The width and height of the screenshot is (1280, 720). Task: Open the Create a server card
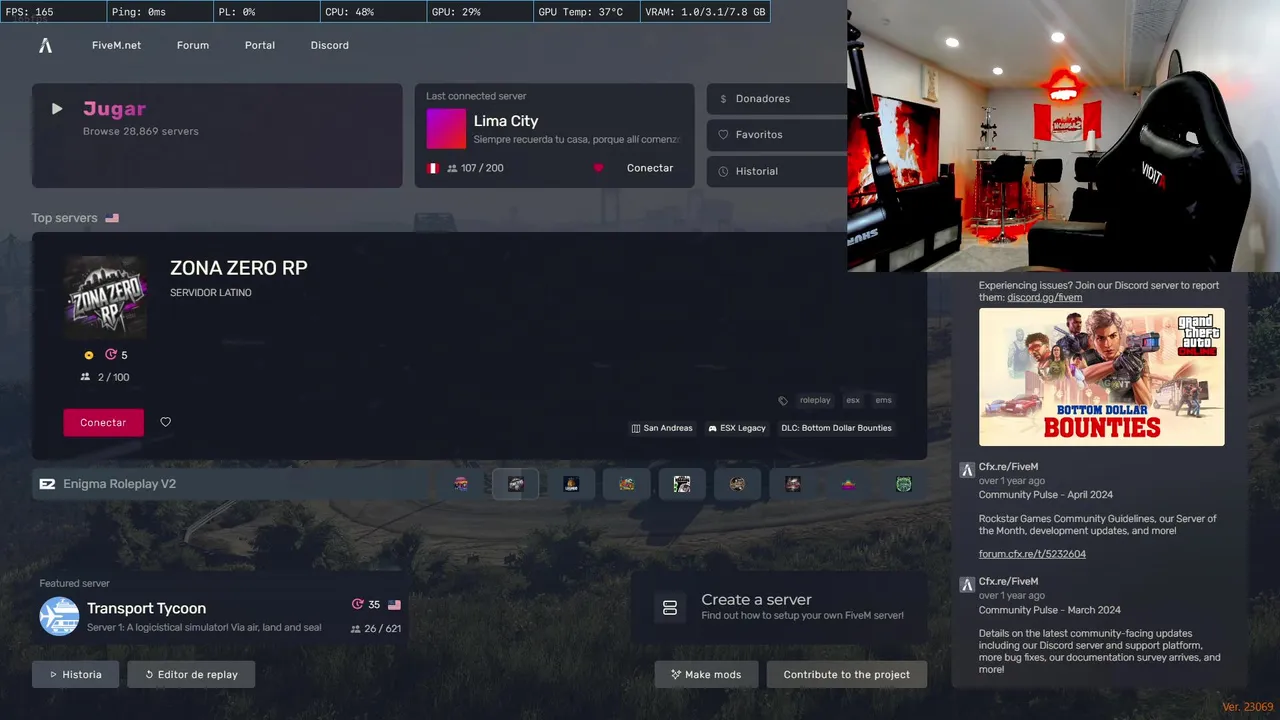click(779, 607)
